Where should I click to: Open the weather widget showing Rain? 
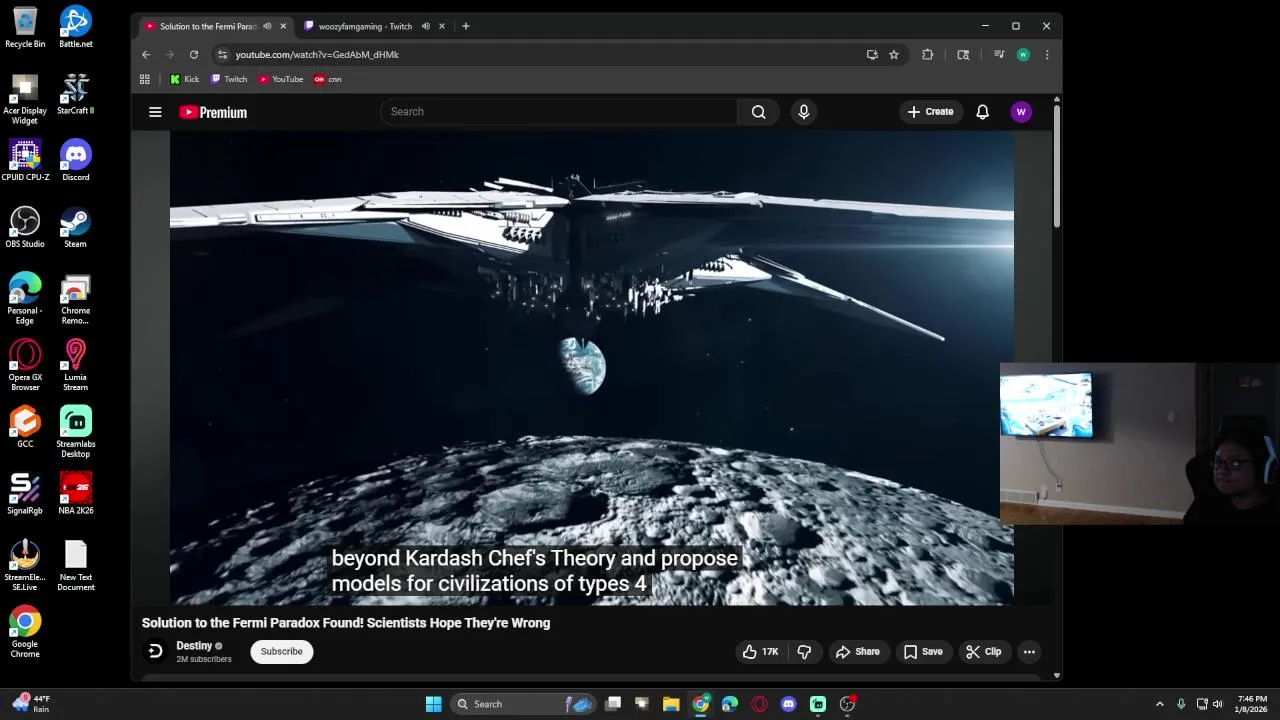coord(30,704)
